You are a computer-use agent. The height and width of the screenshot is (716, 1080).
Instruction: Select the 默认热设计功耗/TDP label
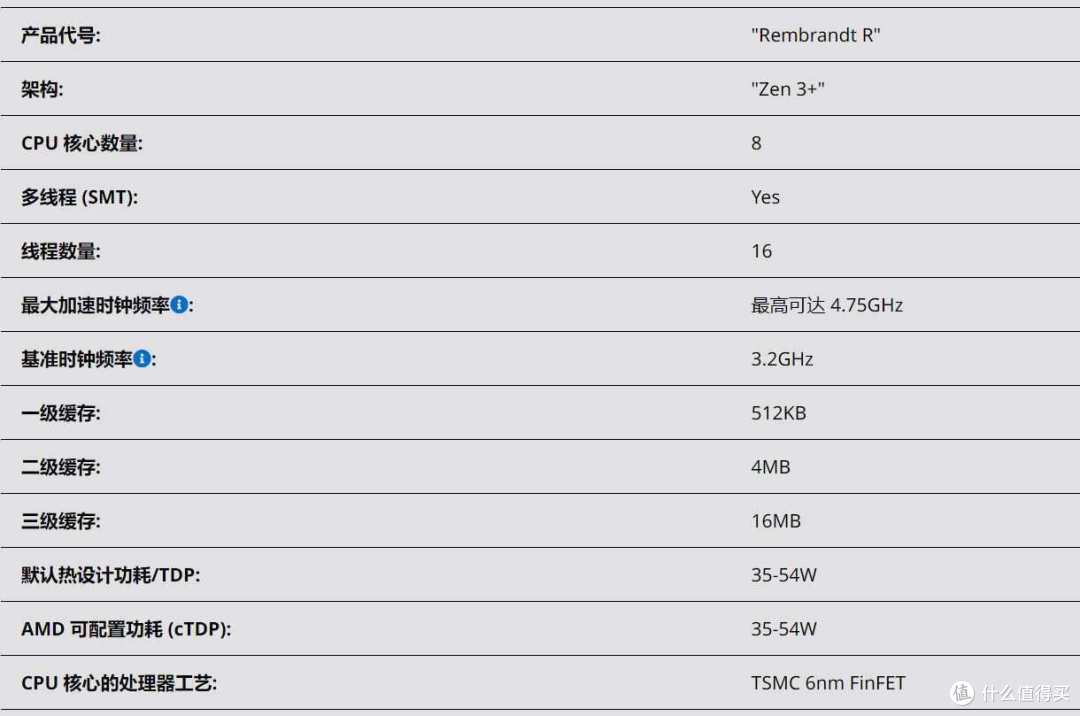point(111,575)
